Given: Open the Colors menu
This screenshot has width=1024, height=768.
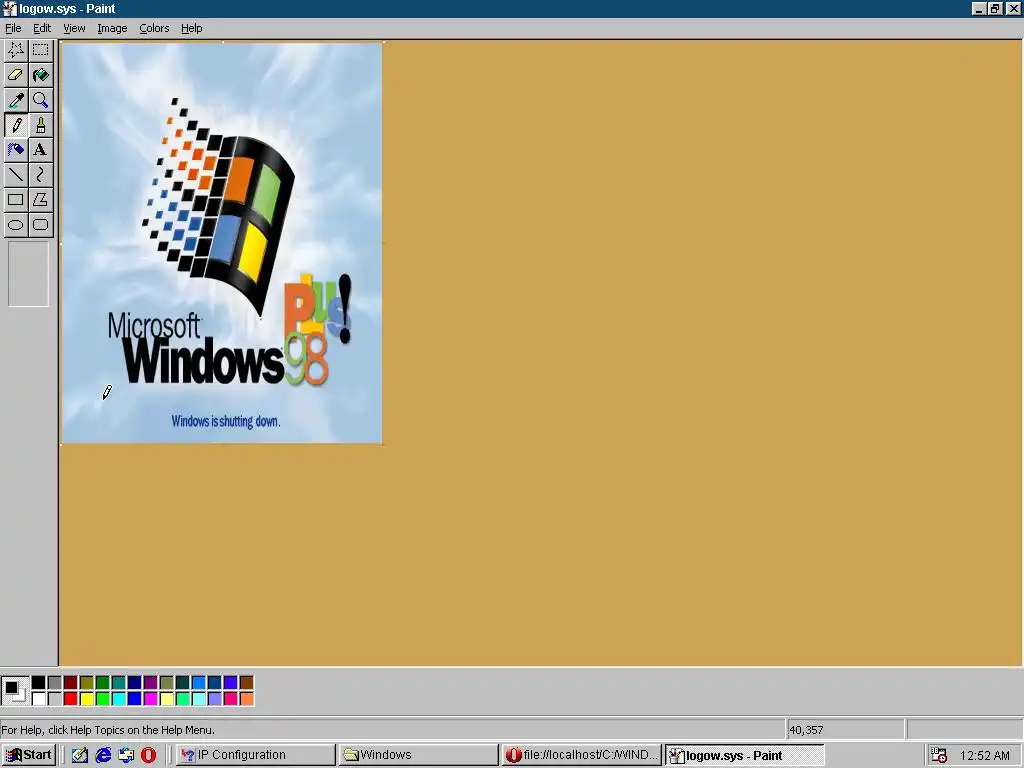Looking at the screenshot, I should point(154,28).
